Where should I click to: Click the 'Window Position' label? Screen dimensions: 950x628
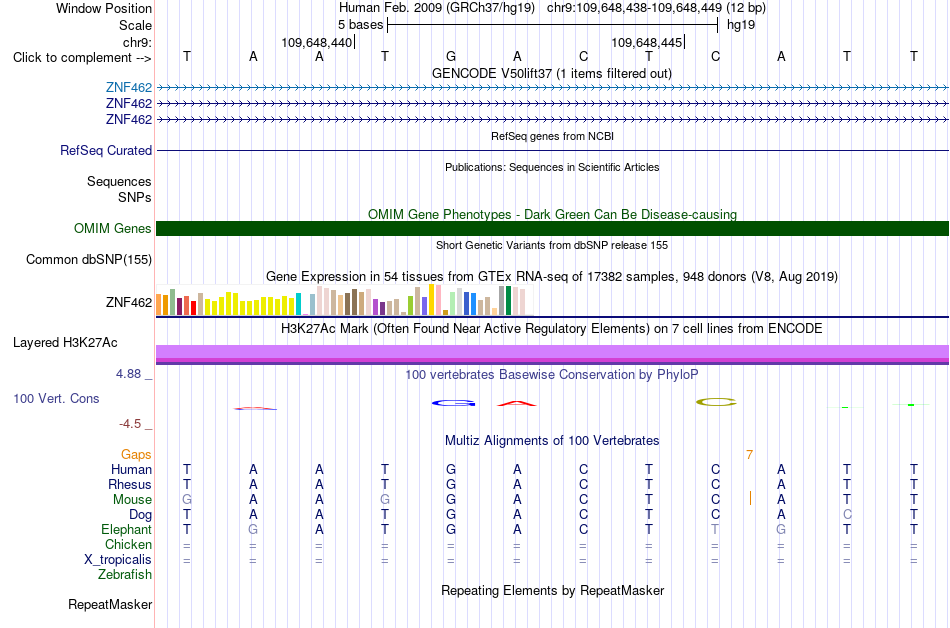tap(104, 8)
